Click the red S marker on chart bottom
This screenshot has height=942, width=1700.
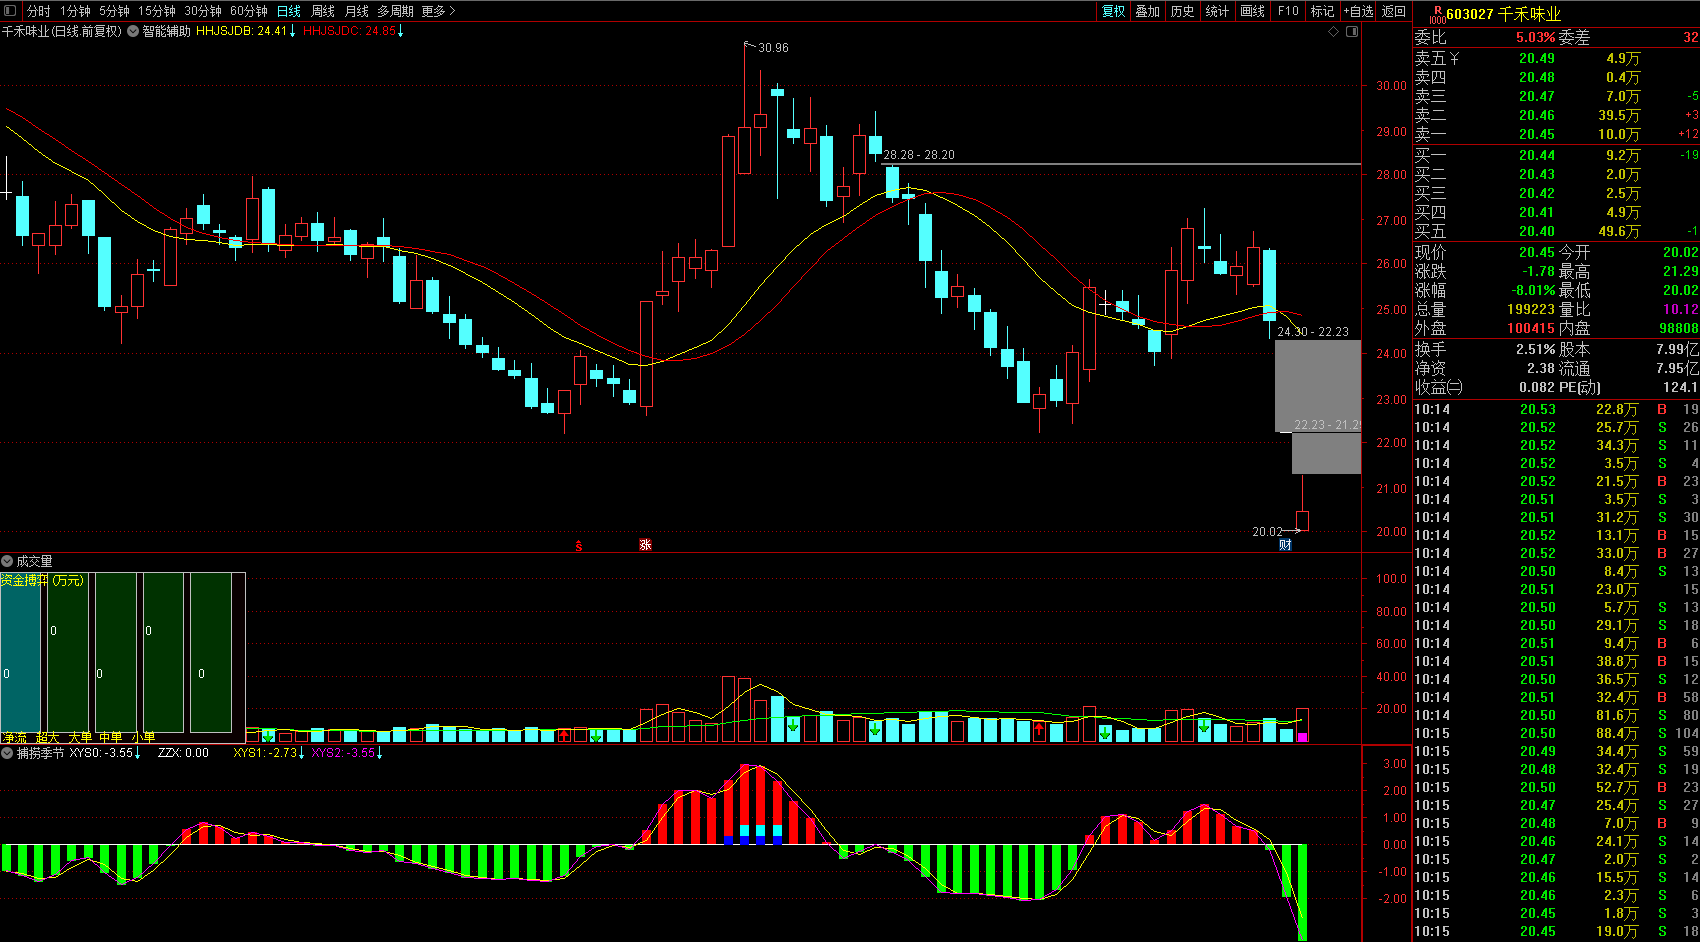pos(579,546)
